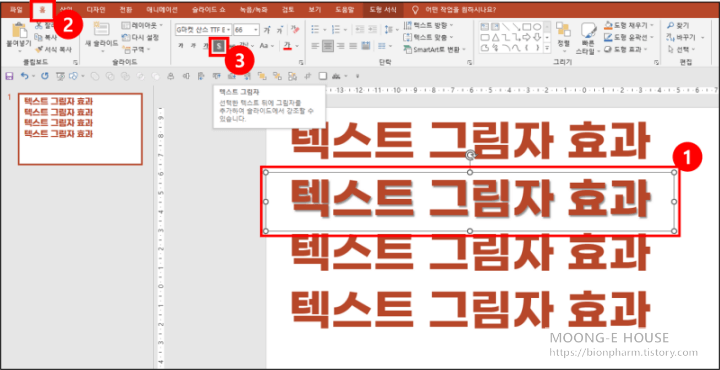Click Reset (다시 설정) in Slides group
This screenshot has height=370, width=720.
(x=141, y=37)
